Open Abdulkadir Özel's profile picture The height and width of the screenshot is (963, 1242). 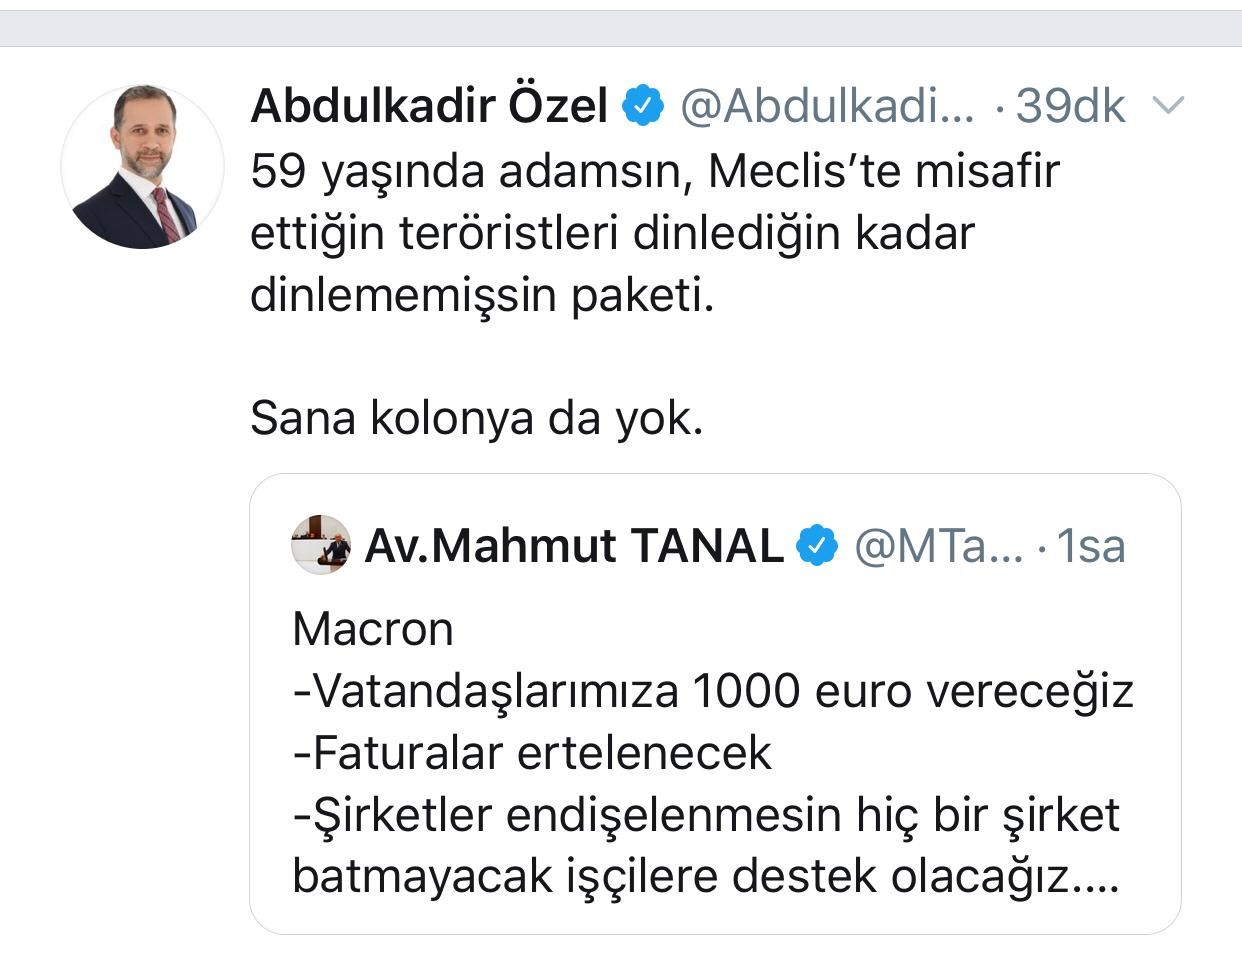[x=142, y=167]
